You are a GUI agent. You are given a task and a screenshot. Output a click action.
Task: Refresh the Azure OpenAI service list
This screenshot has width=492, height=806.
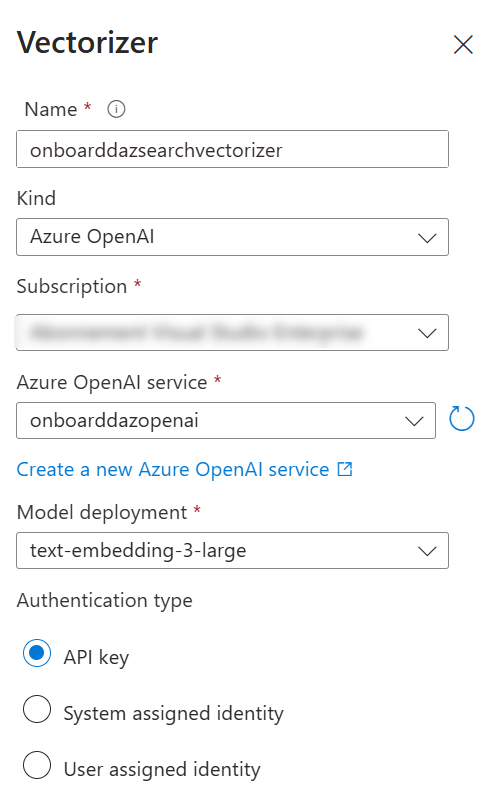click(x=461, y=418)
